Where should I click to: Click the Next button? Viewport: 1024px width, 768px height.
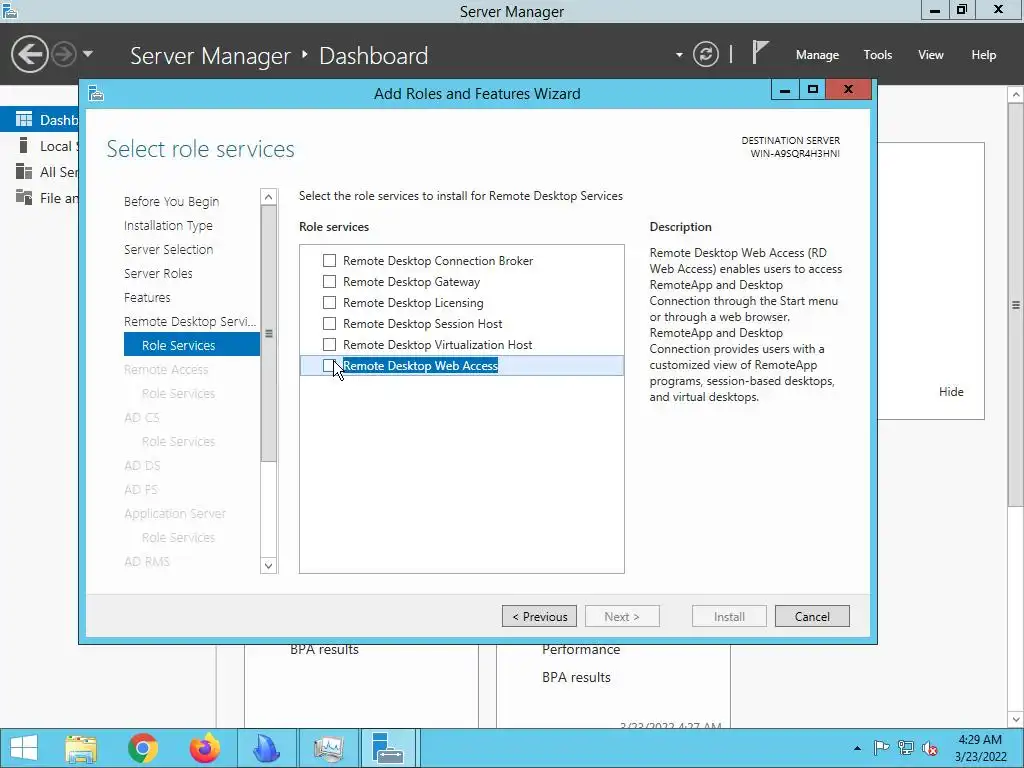pos(622,616)
